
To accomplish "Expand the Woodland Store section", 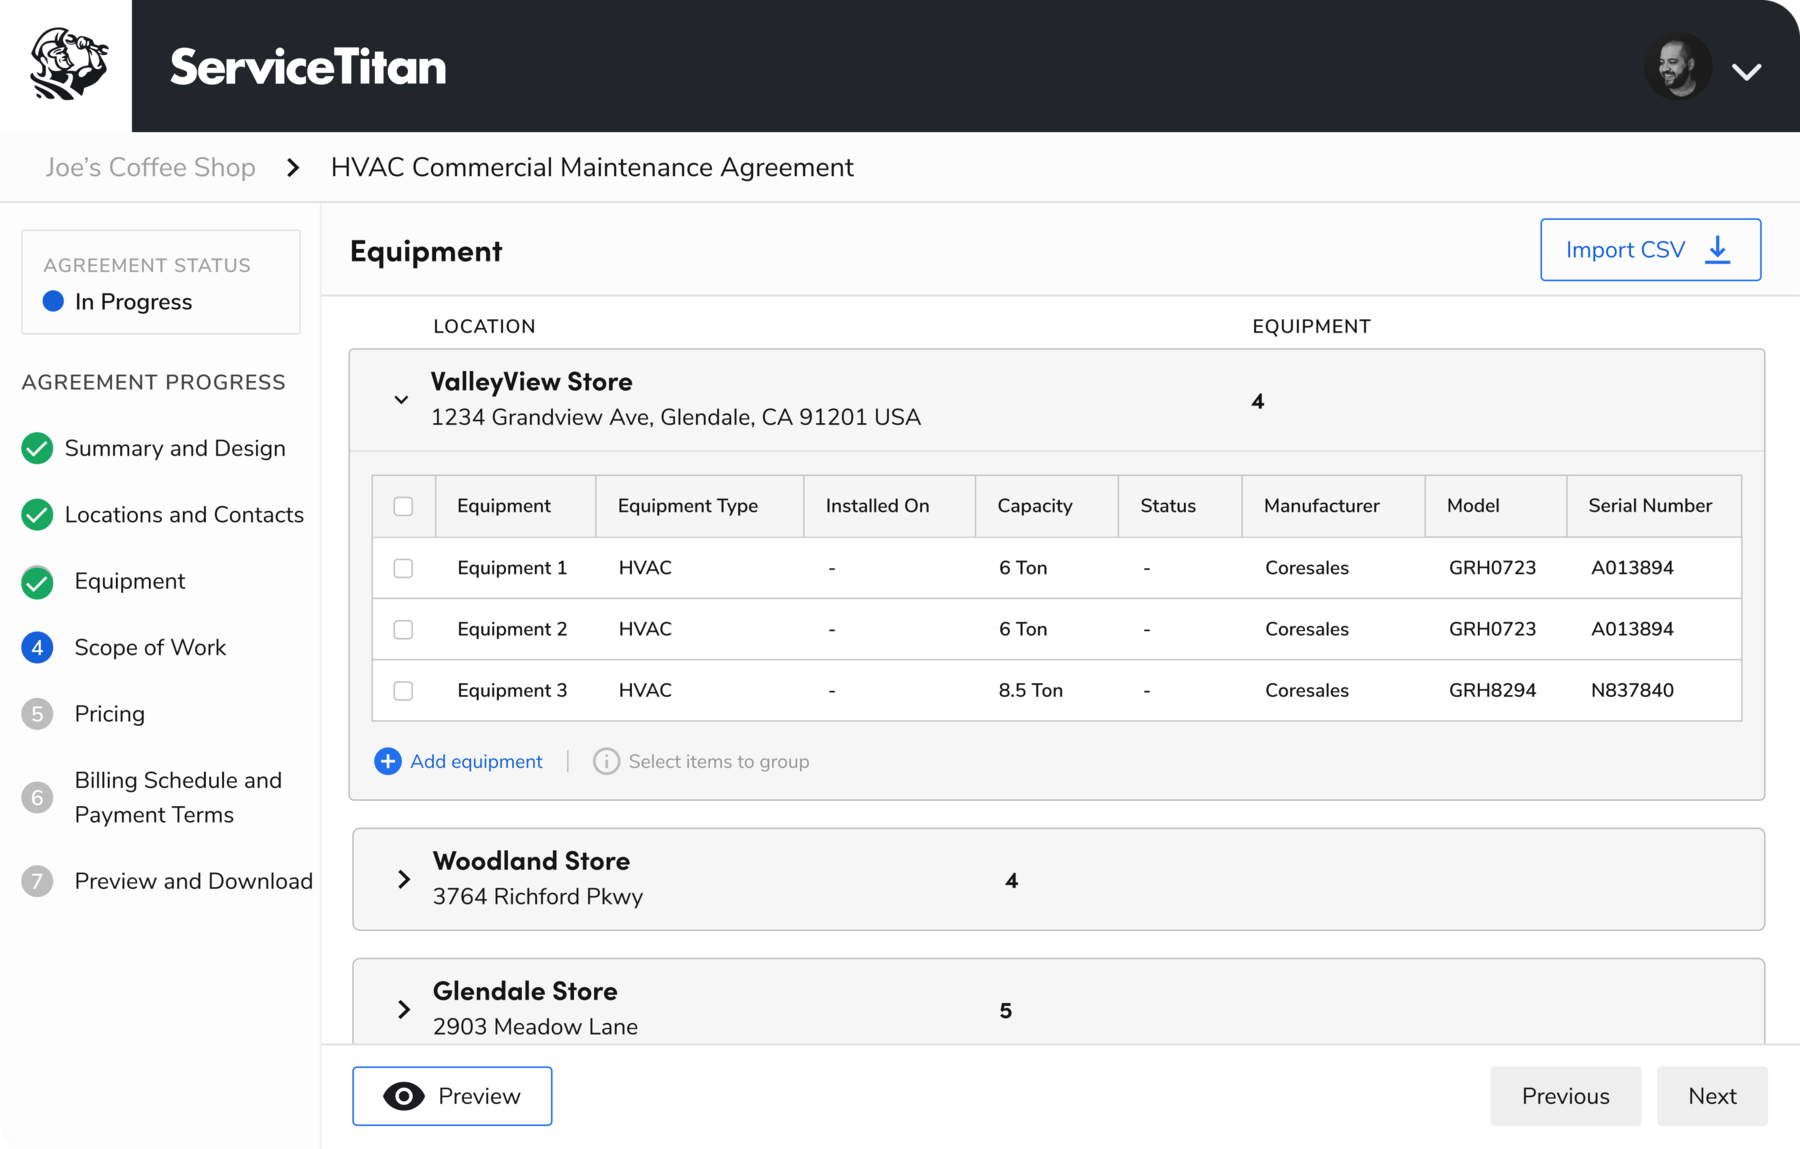I will [404, 879].
